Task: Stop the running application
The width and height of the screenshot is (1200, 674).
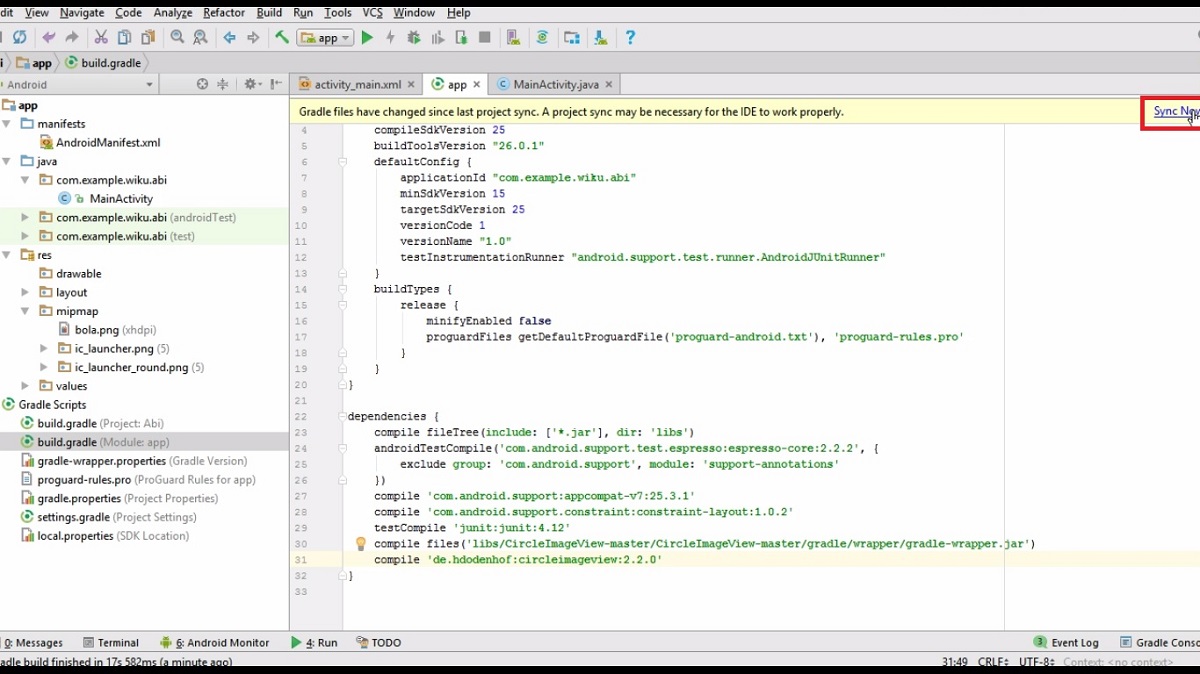Action: [x=485, y=37]
